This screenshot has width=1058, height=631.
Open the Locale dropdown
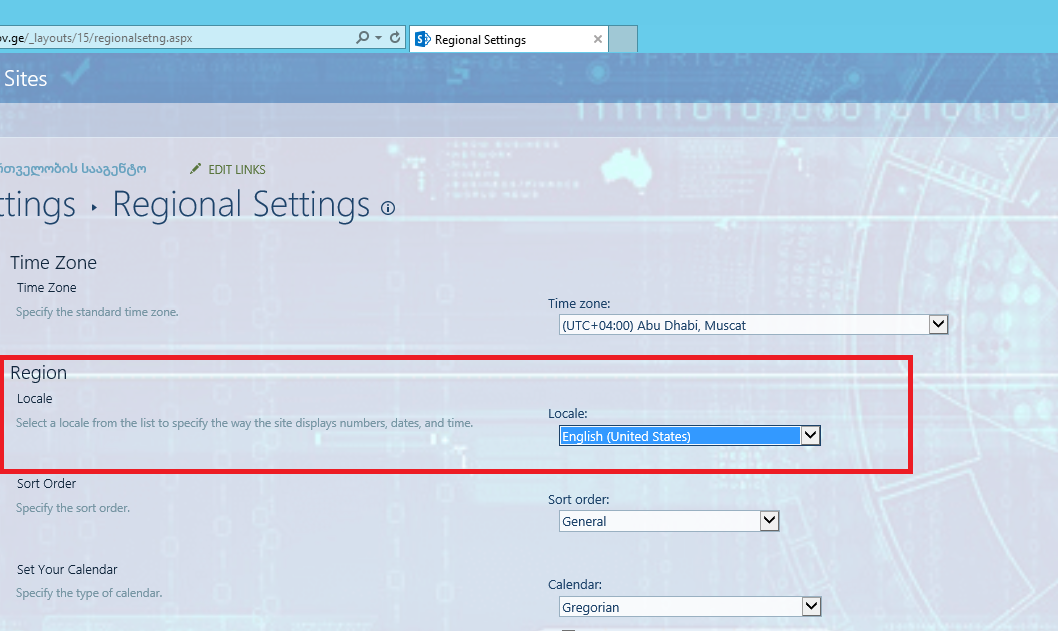click(x=690, y=436)
